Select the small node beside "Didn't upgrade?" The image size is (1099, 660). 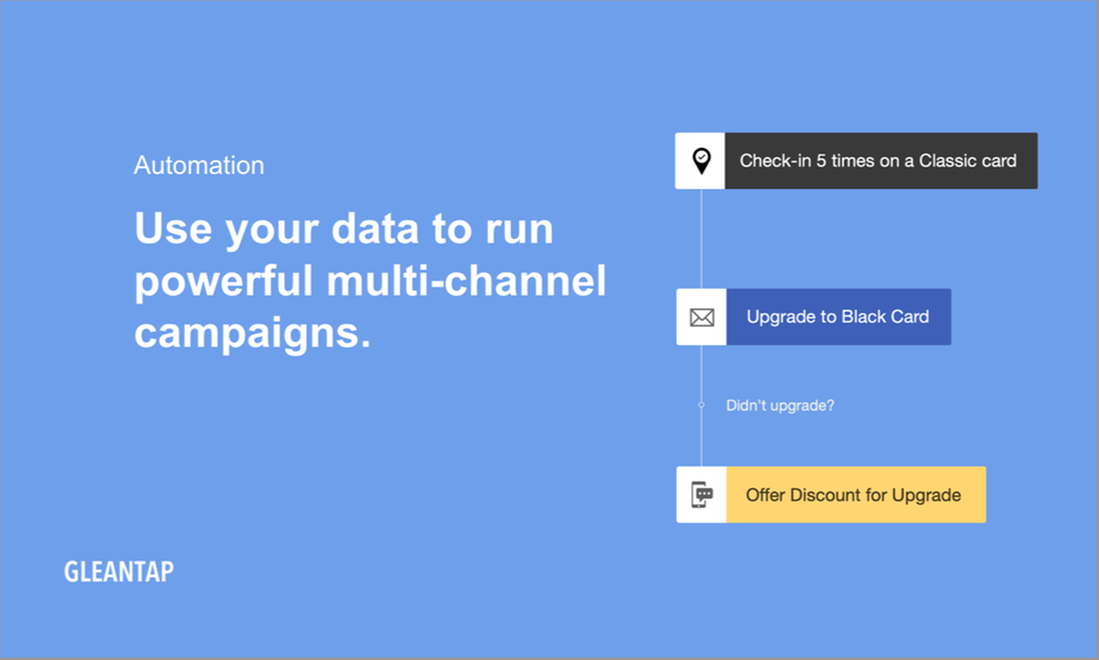[x=701, y=405]
